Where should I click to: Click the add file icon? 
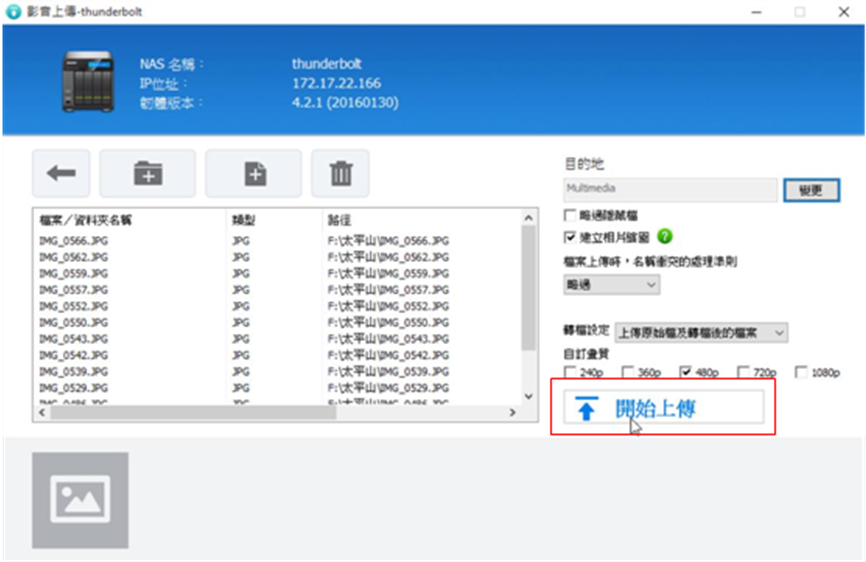click(254, 173)
